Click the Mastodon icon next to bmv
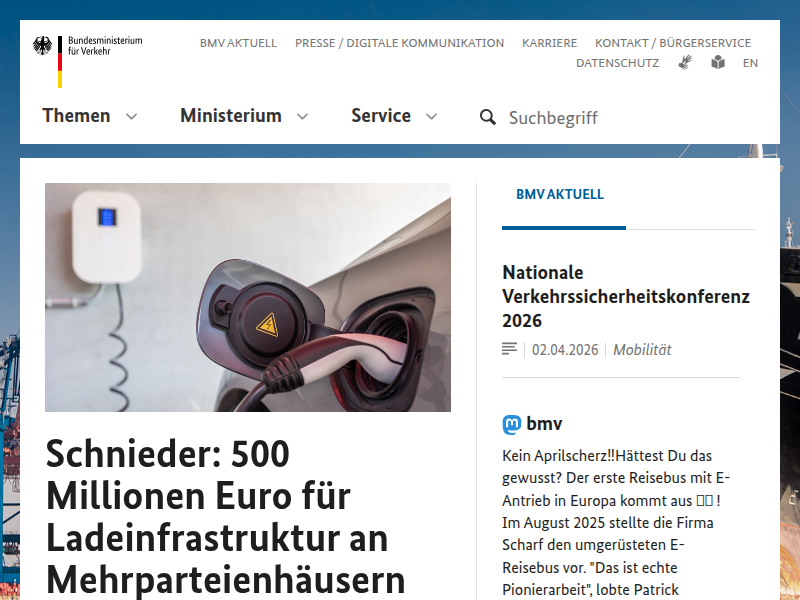The width and height of the screenshot is (800, 600). coord(512,424)
